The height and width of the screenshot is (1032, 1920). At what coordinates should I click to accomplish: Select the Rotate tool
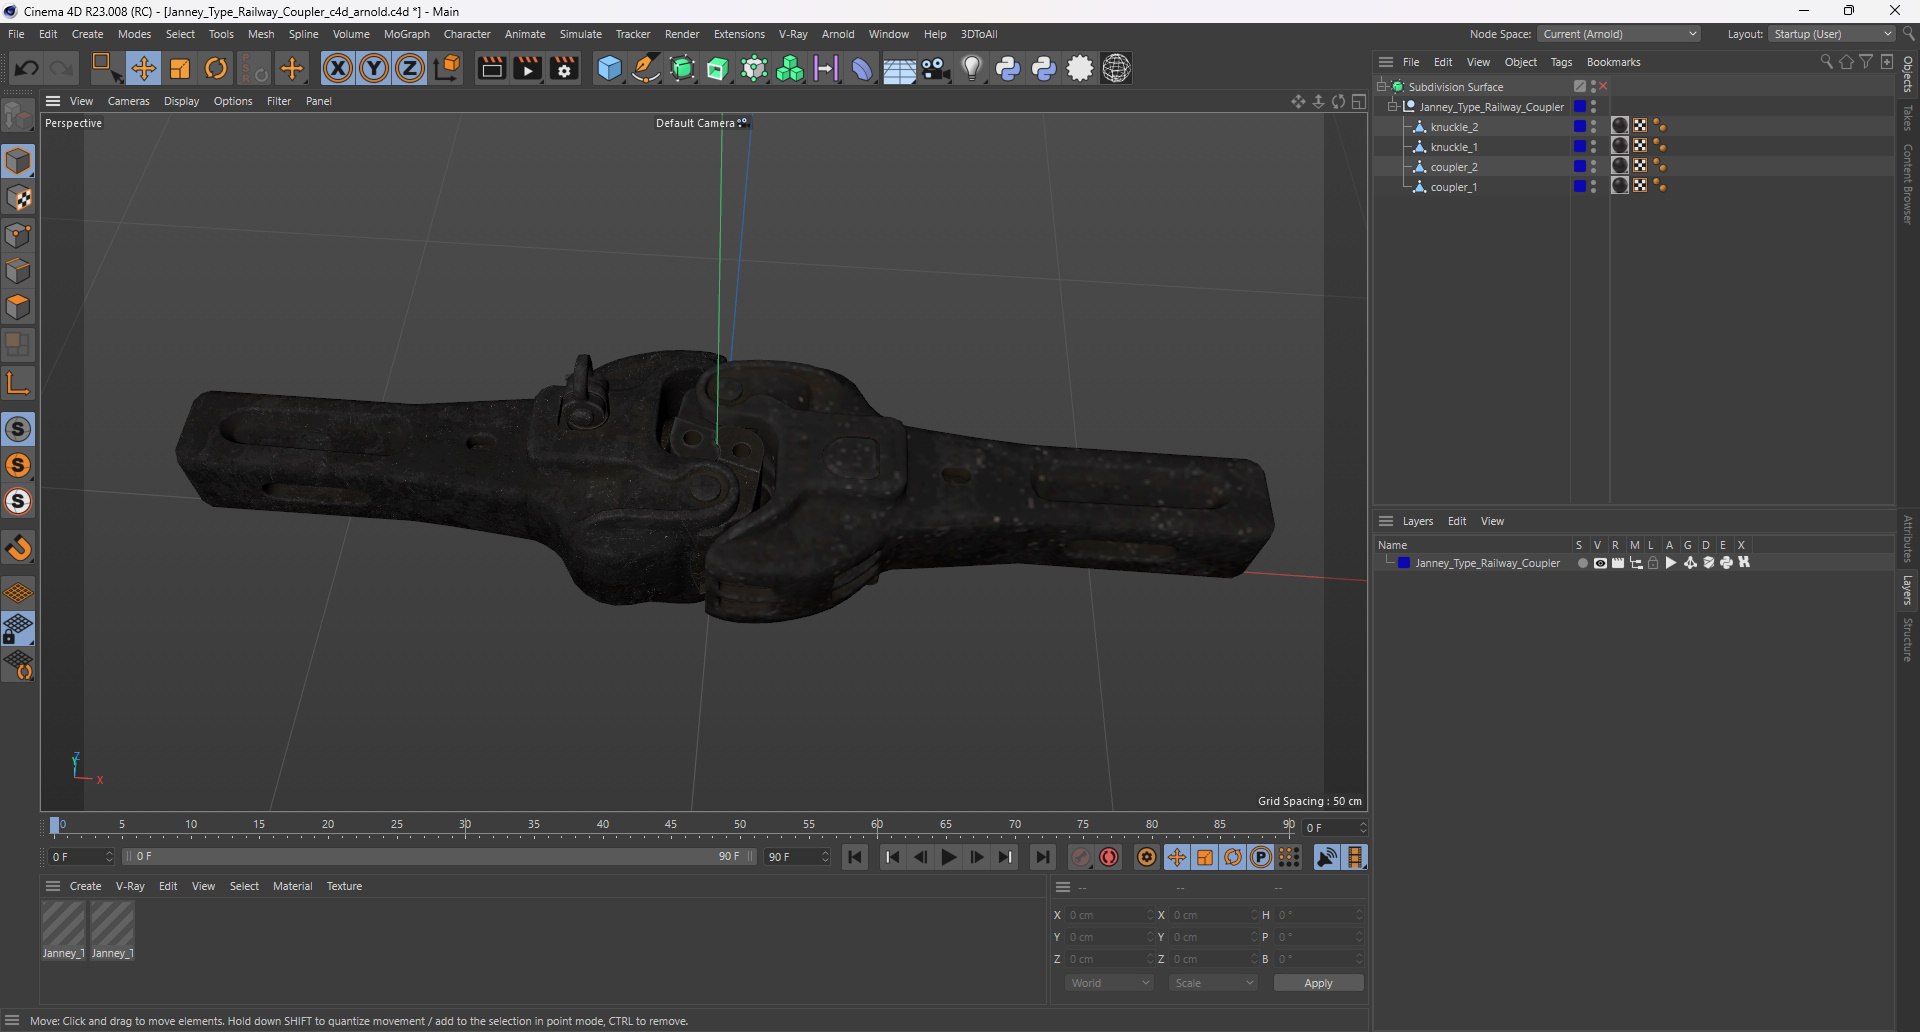tap(216, 69)
